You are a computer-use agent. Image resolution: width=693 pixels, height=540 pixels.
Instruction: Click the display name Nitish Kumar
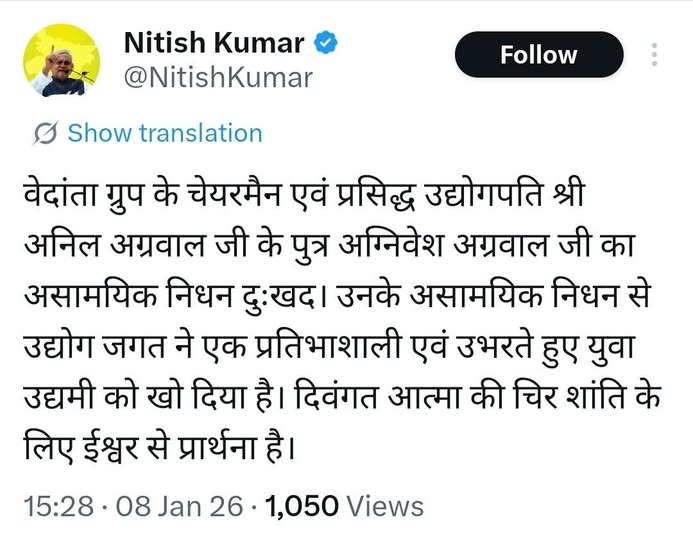[x=213, y=44]
